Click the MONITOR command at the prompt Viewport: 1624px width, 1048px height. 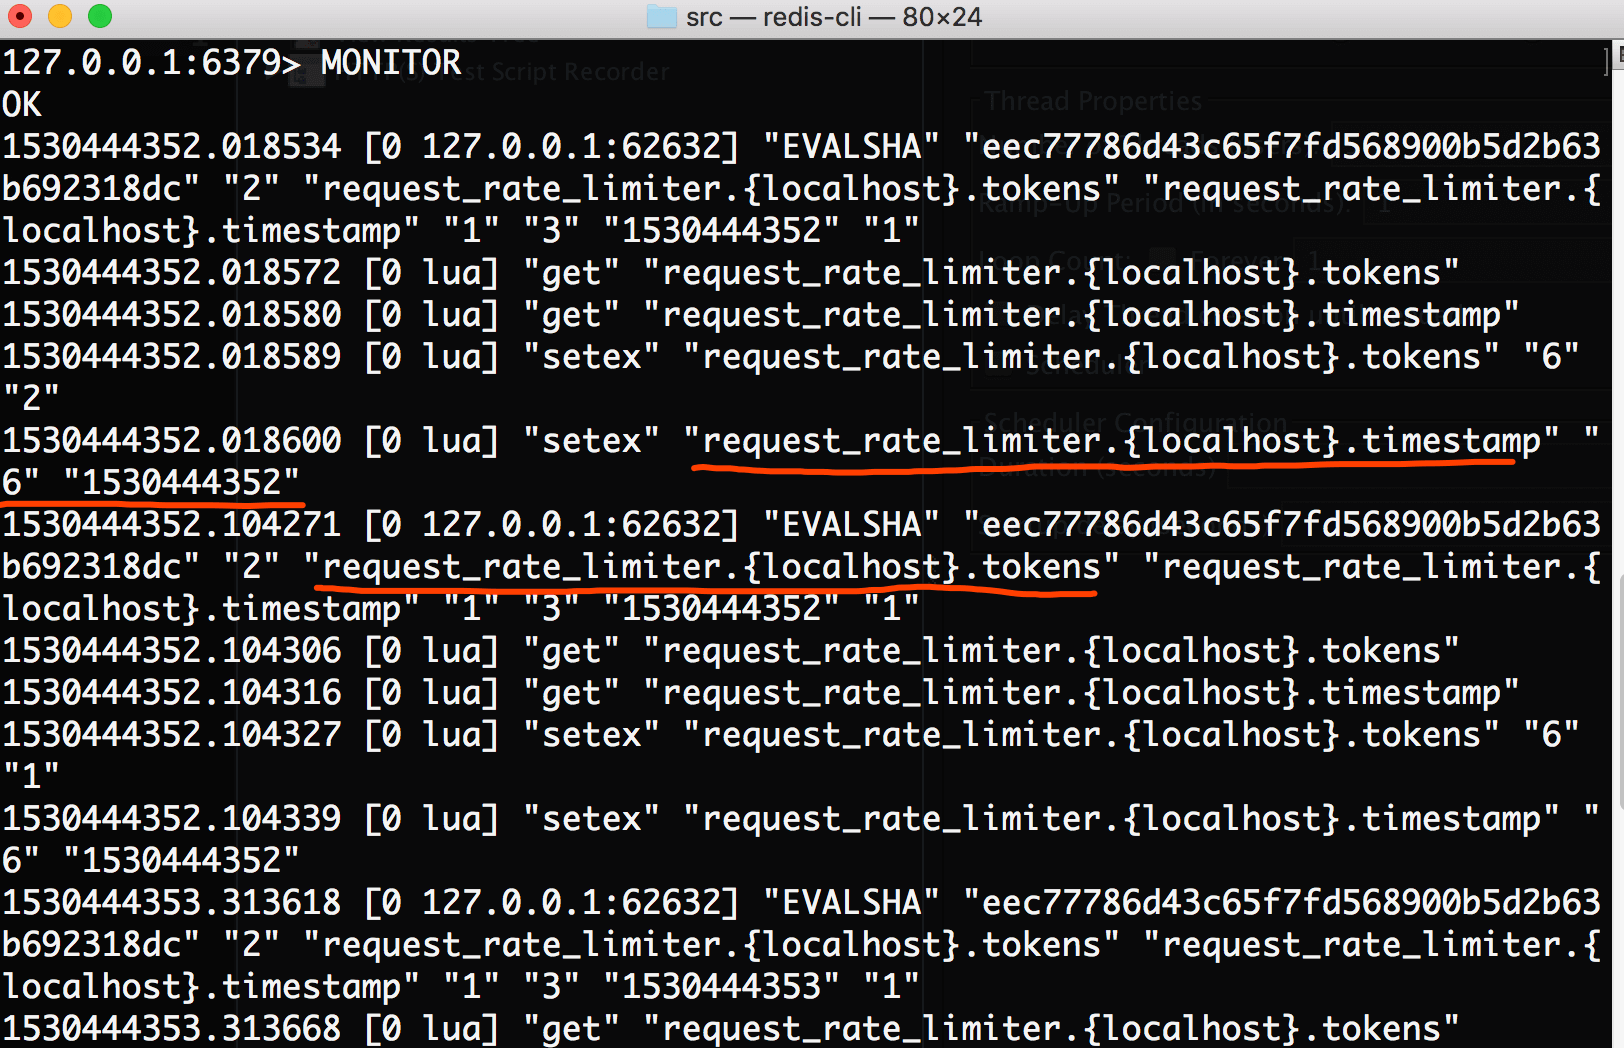pyautogui.click(x=391, y=63)
